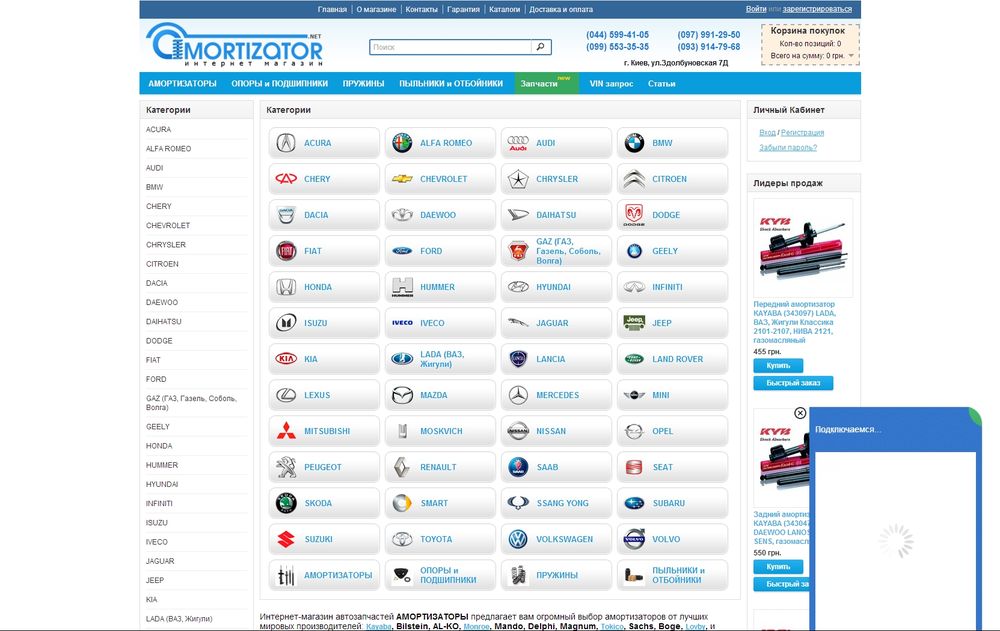Open Гарантия top link
This screenshot has width=1000, height=631.
[463, 10]
